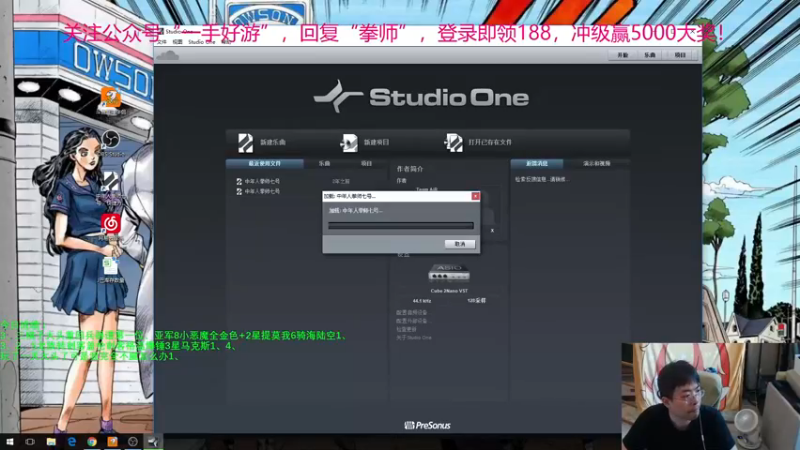Switch to the 新闻消息 news tab
This screenshot has height=450, width=800.
(x=537, y=163)
